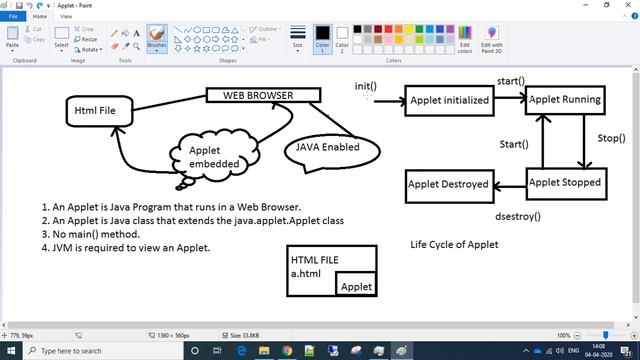
Task: Click the Paste clipboard icon
Action: (x=12, y=33)
